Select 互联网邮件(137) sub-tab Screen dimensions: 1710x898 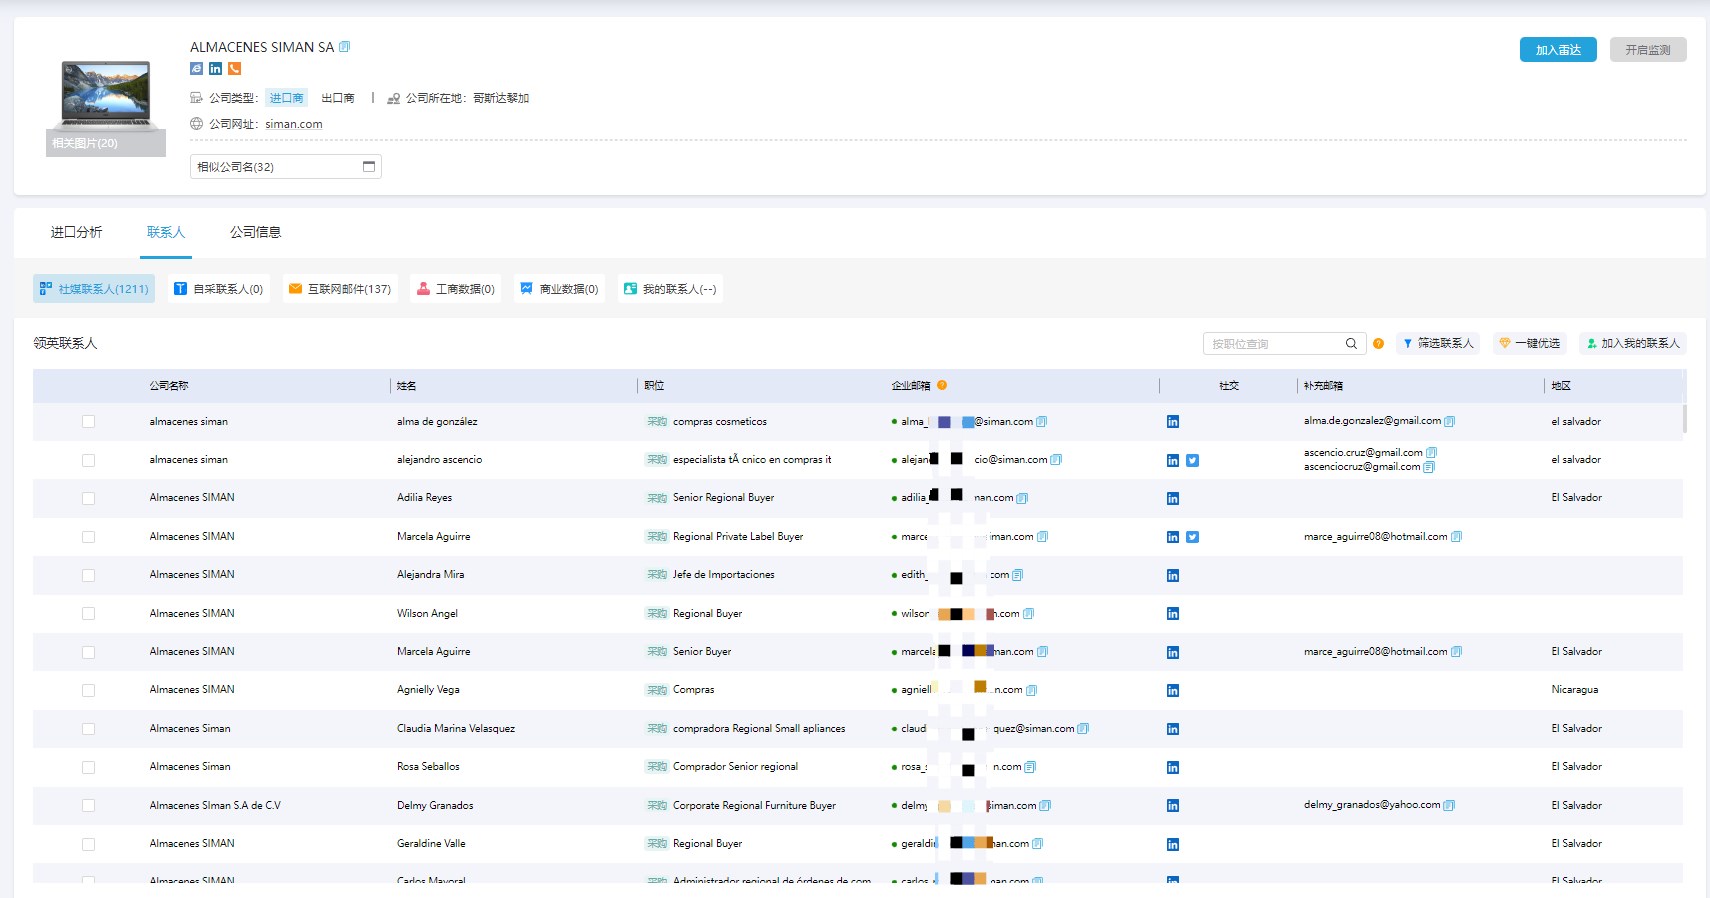340,289
